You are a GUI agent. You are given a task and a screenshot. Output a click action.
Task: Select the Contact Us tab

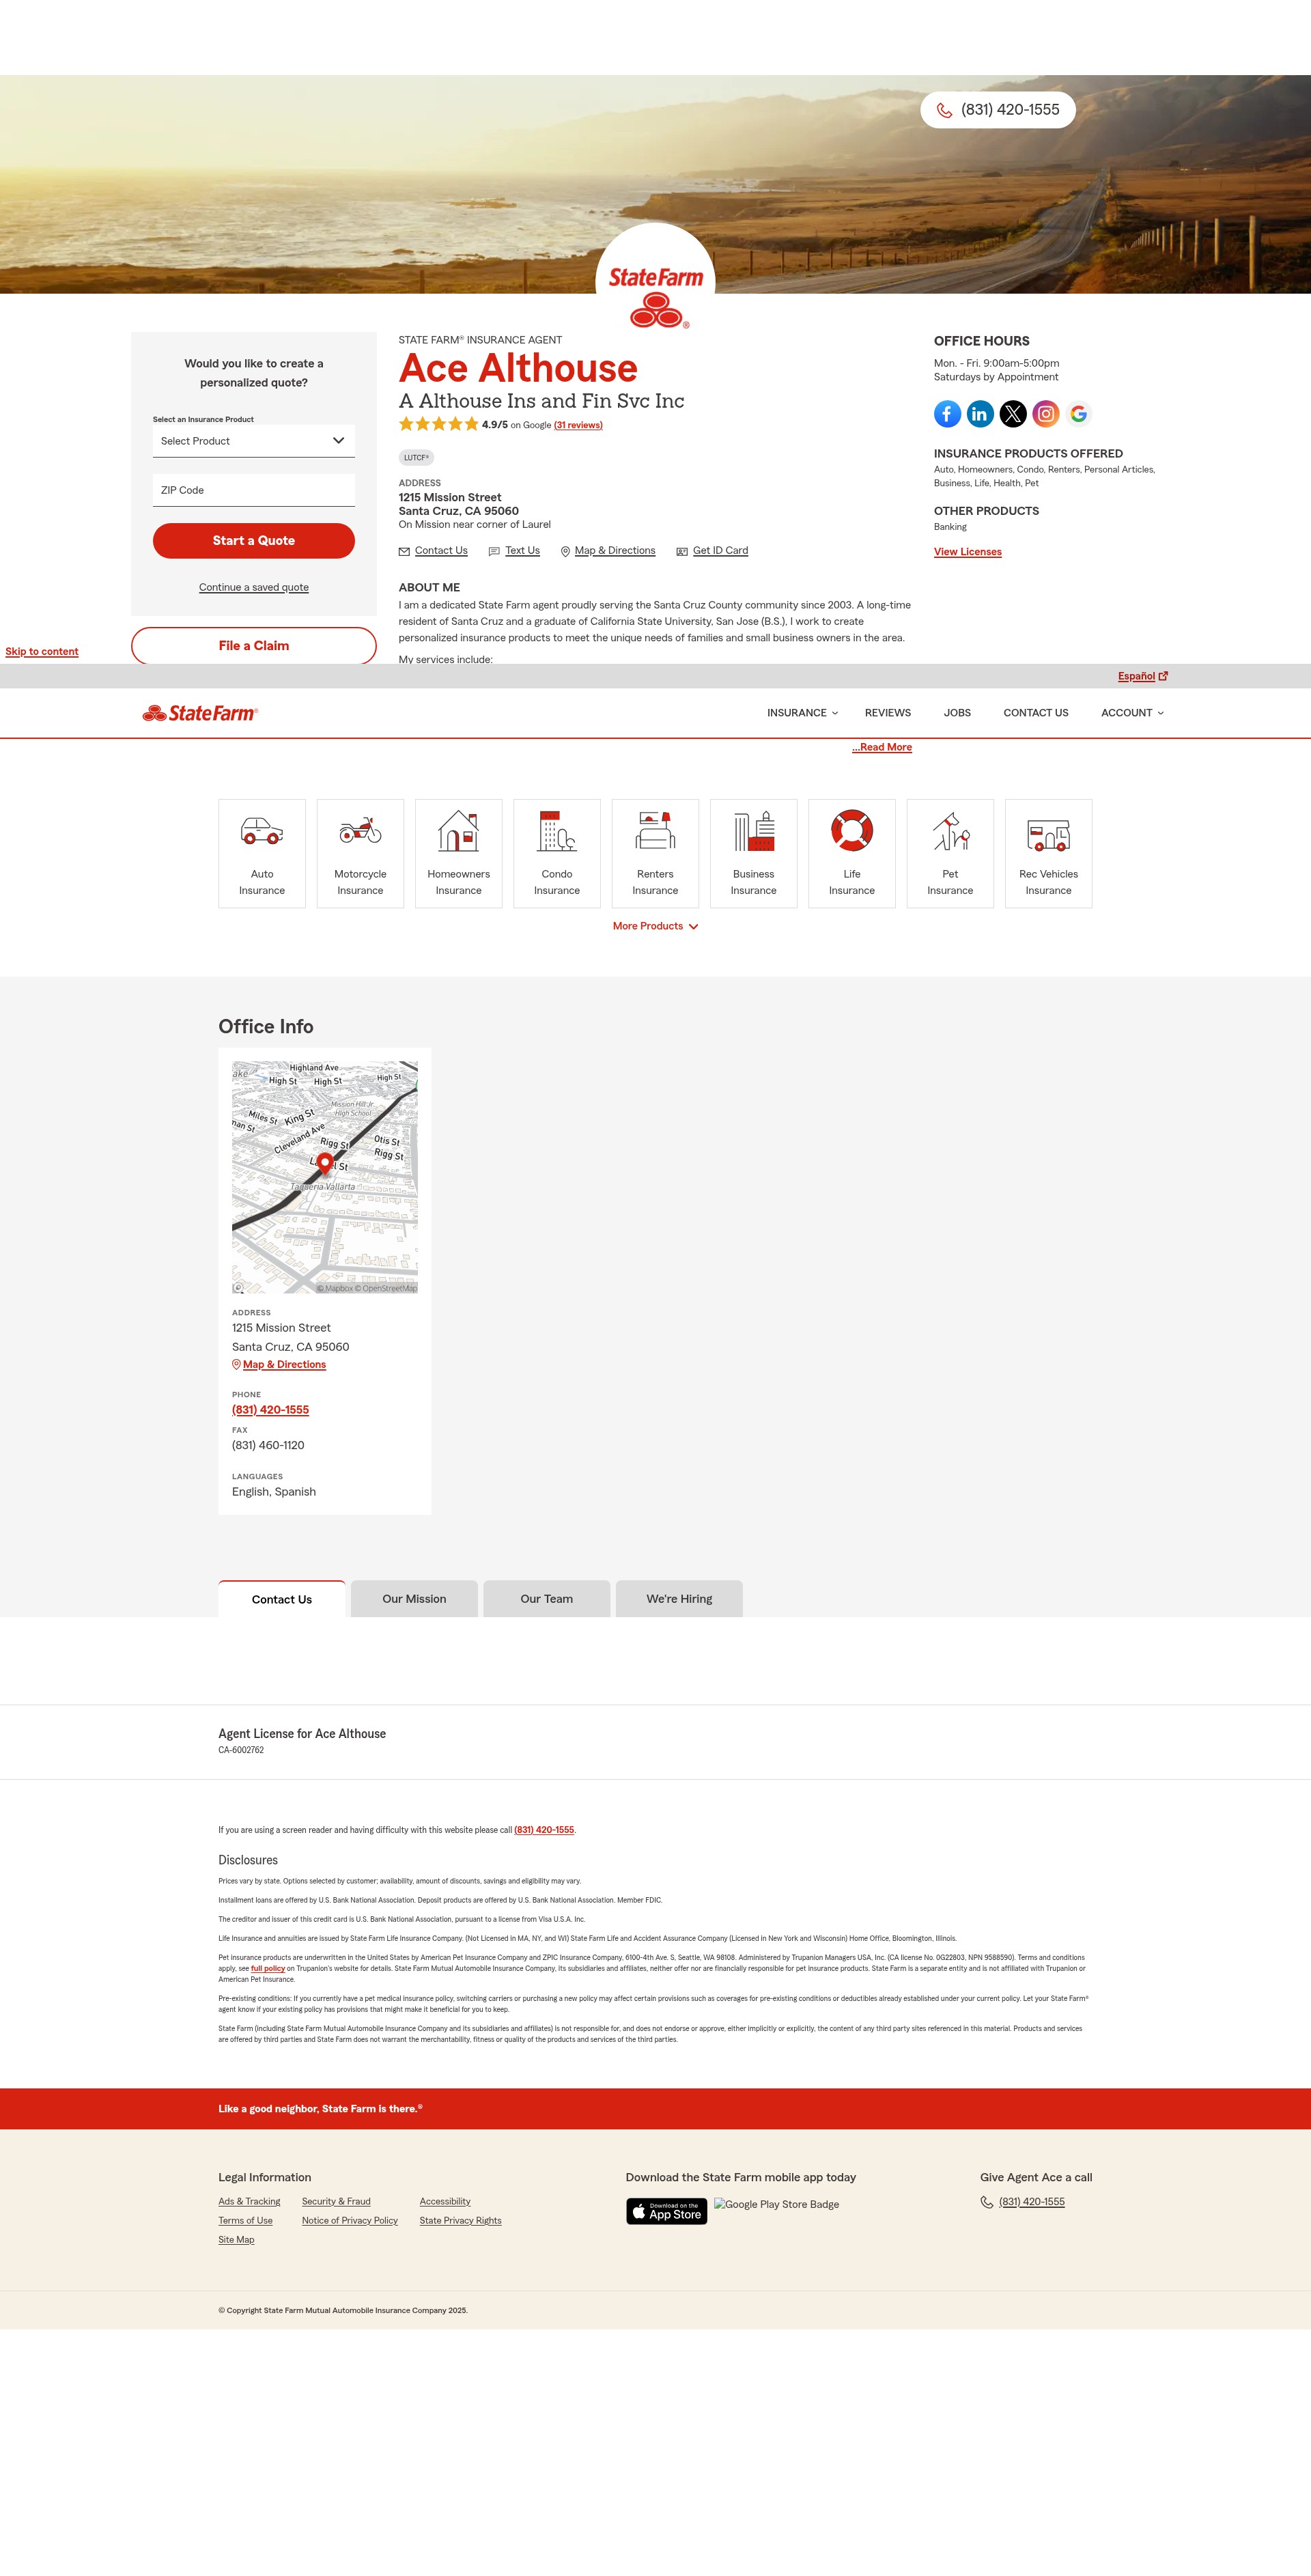coord(282,1599)
